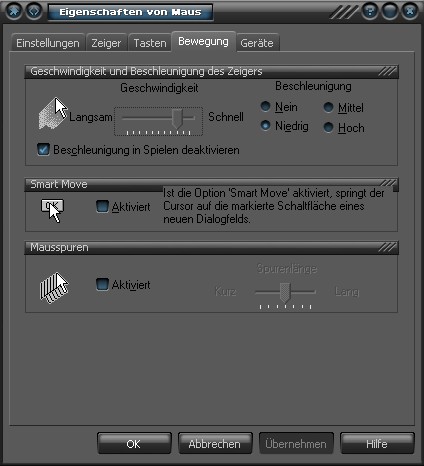This screenshot has width=424, height=466.
Task: Click the stripes grip on Mausspuren header
Action: click(x=388, y=247)
